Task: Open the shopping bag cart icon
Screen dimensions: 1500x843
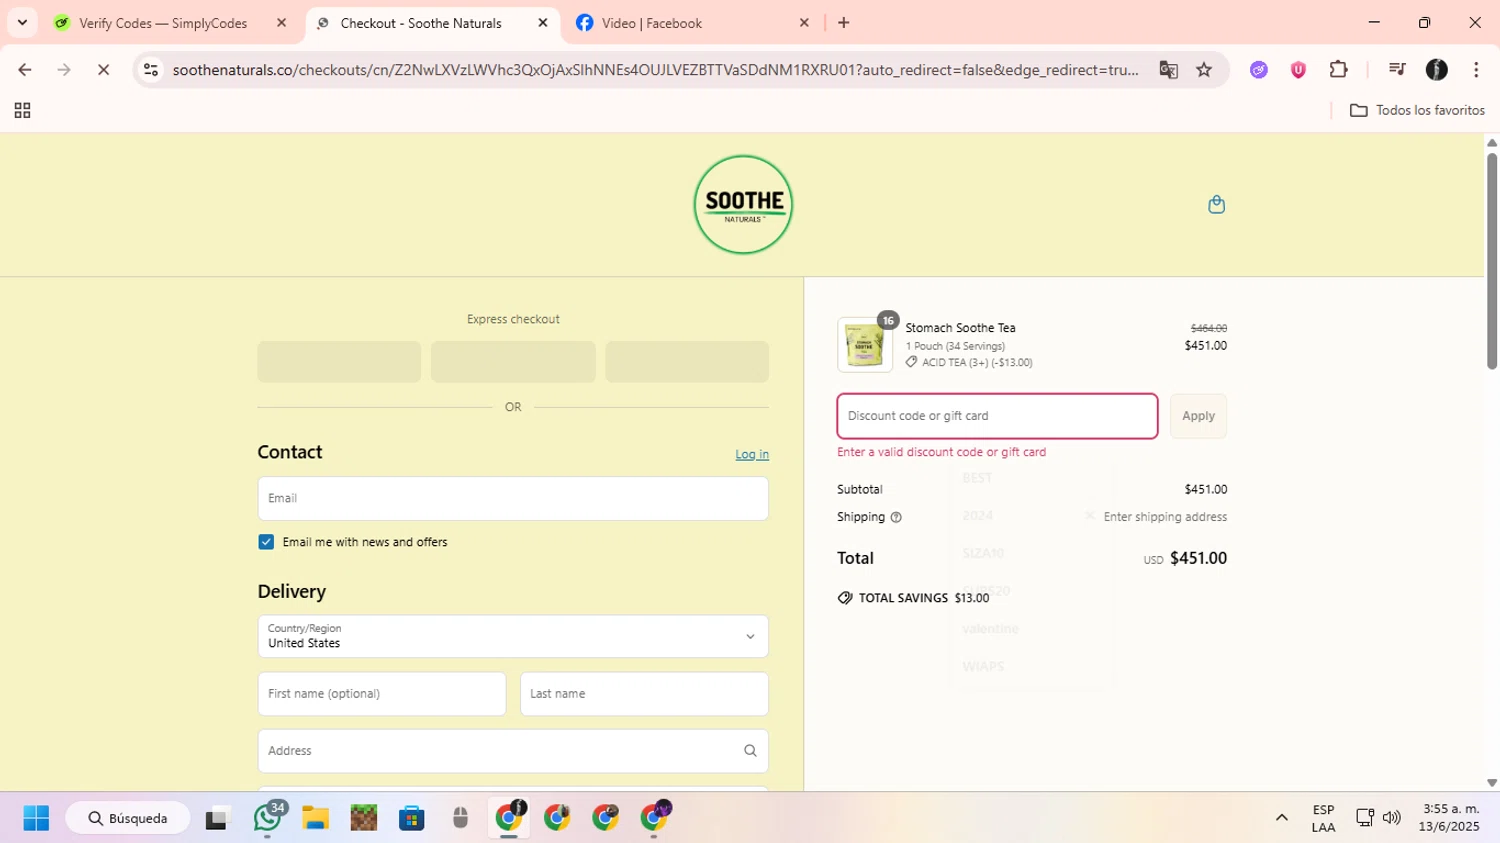Action: pos(1216,204)
